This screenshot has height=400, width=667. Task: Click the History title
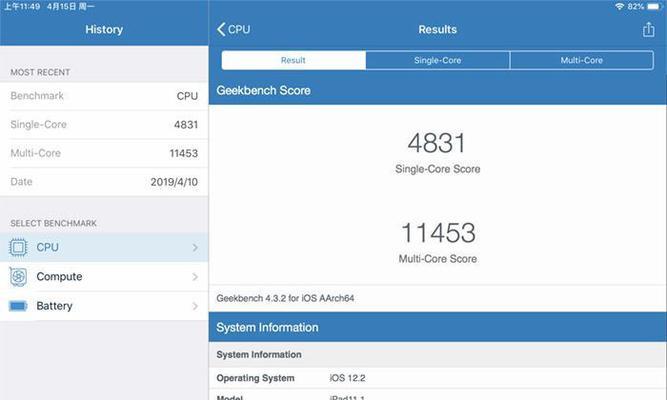click(104, 29)
